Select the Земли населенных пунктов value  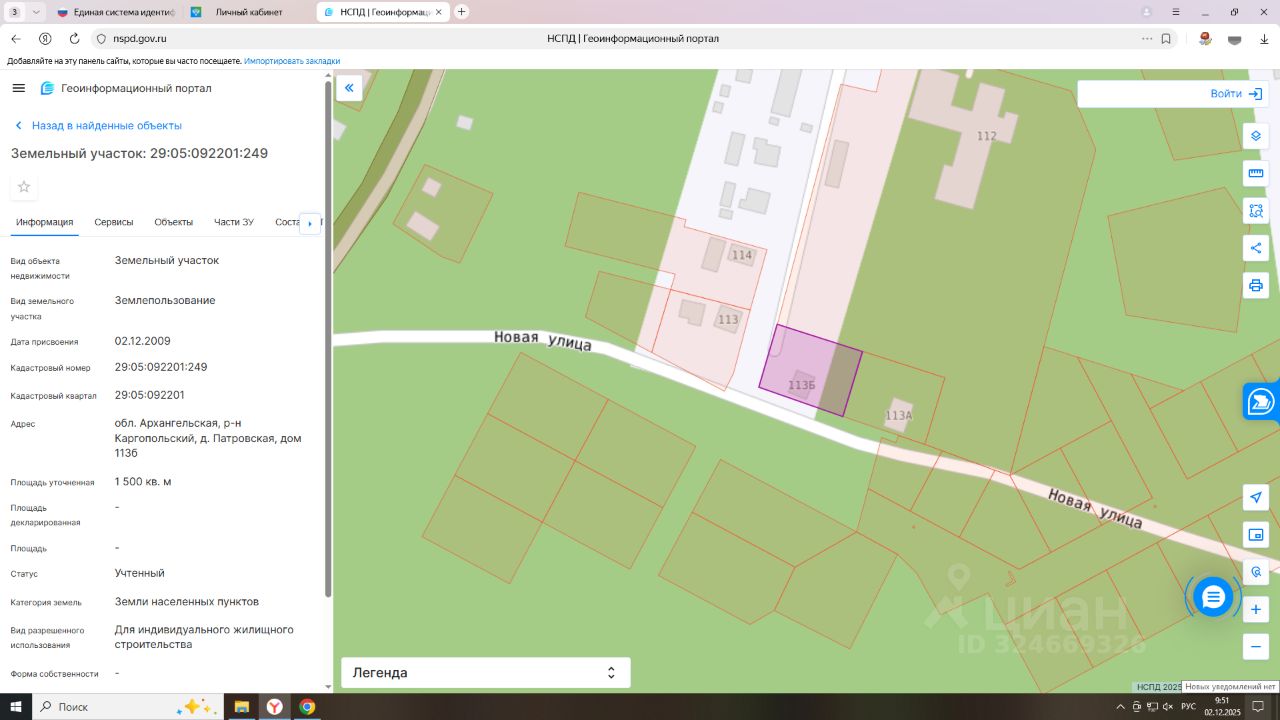tap(187, 602)
